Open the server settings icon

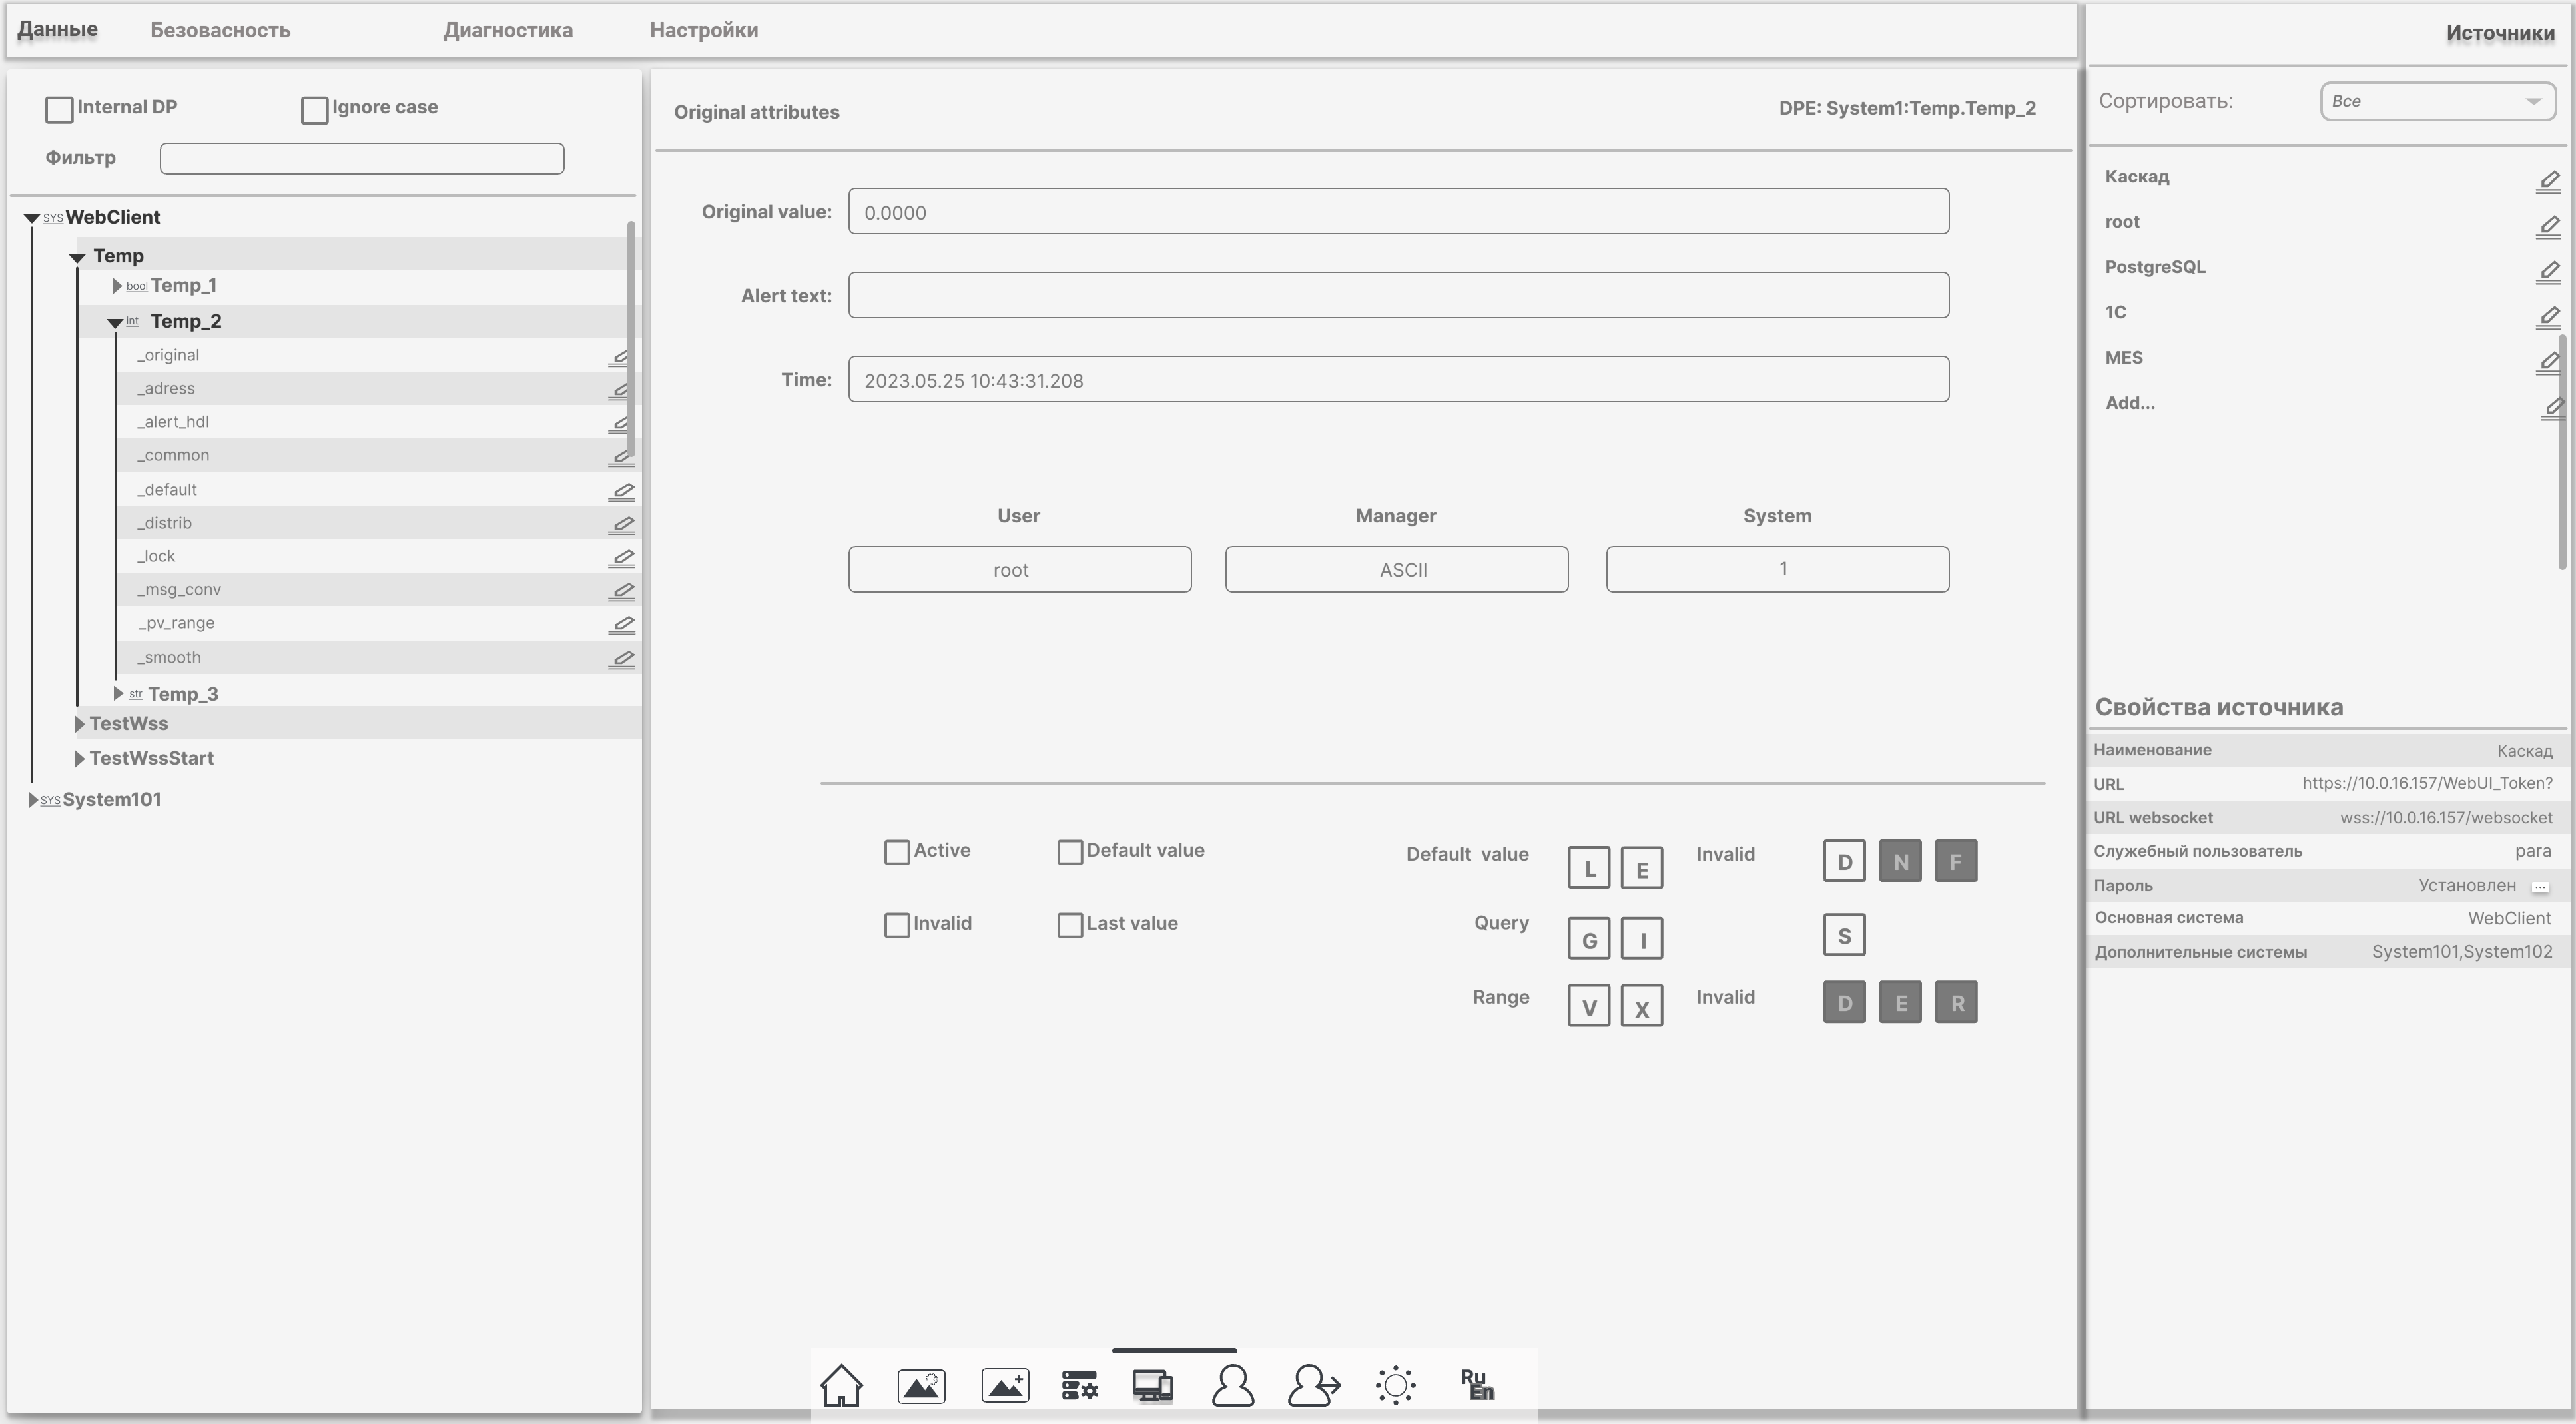point(1080,1386)
